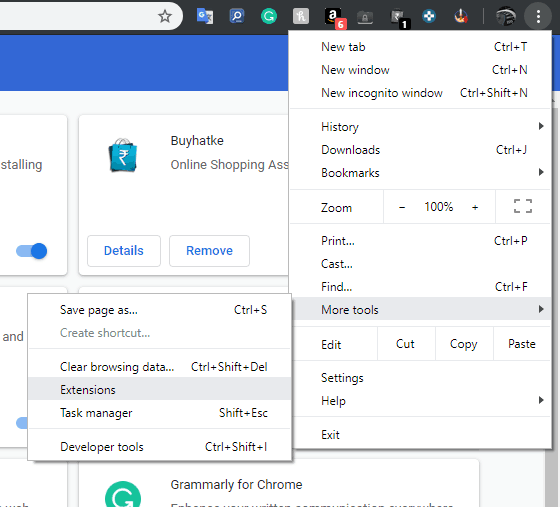
Task: Click the Buyhatke extension title
Action: coord(197,141)
